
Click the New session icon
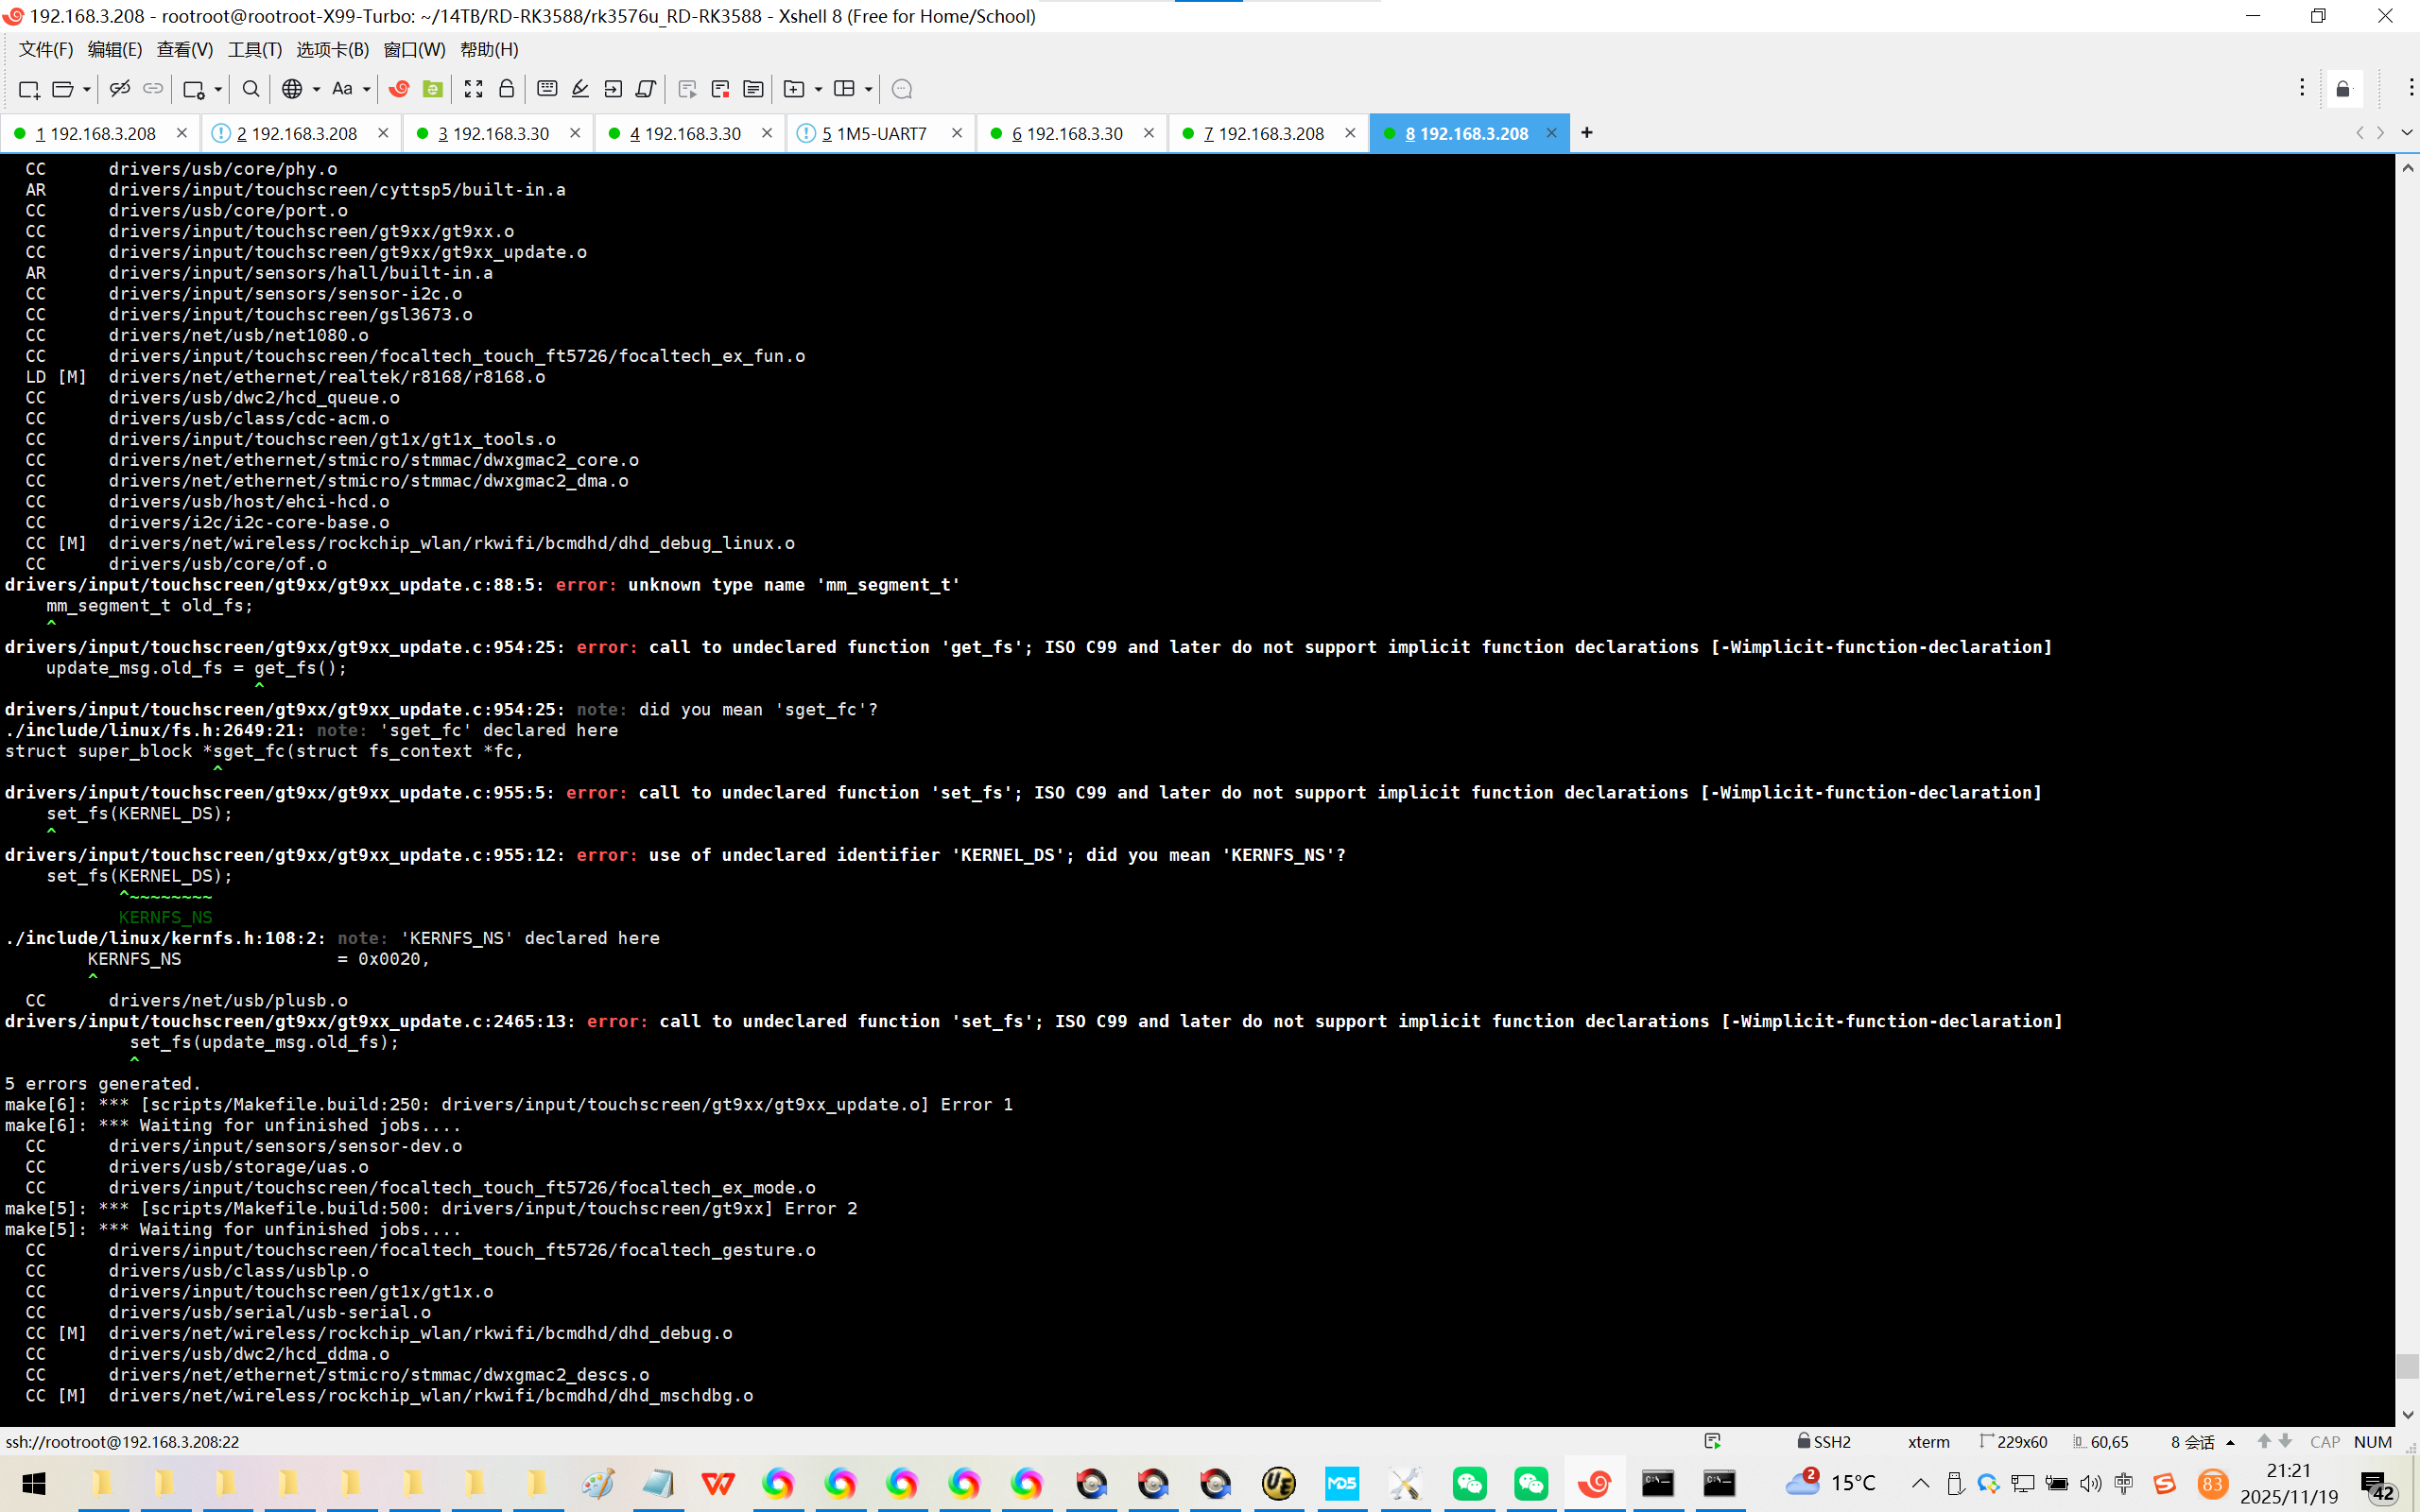click(29, 89)
